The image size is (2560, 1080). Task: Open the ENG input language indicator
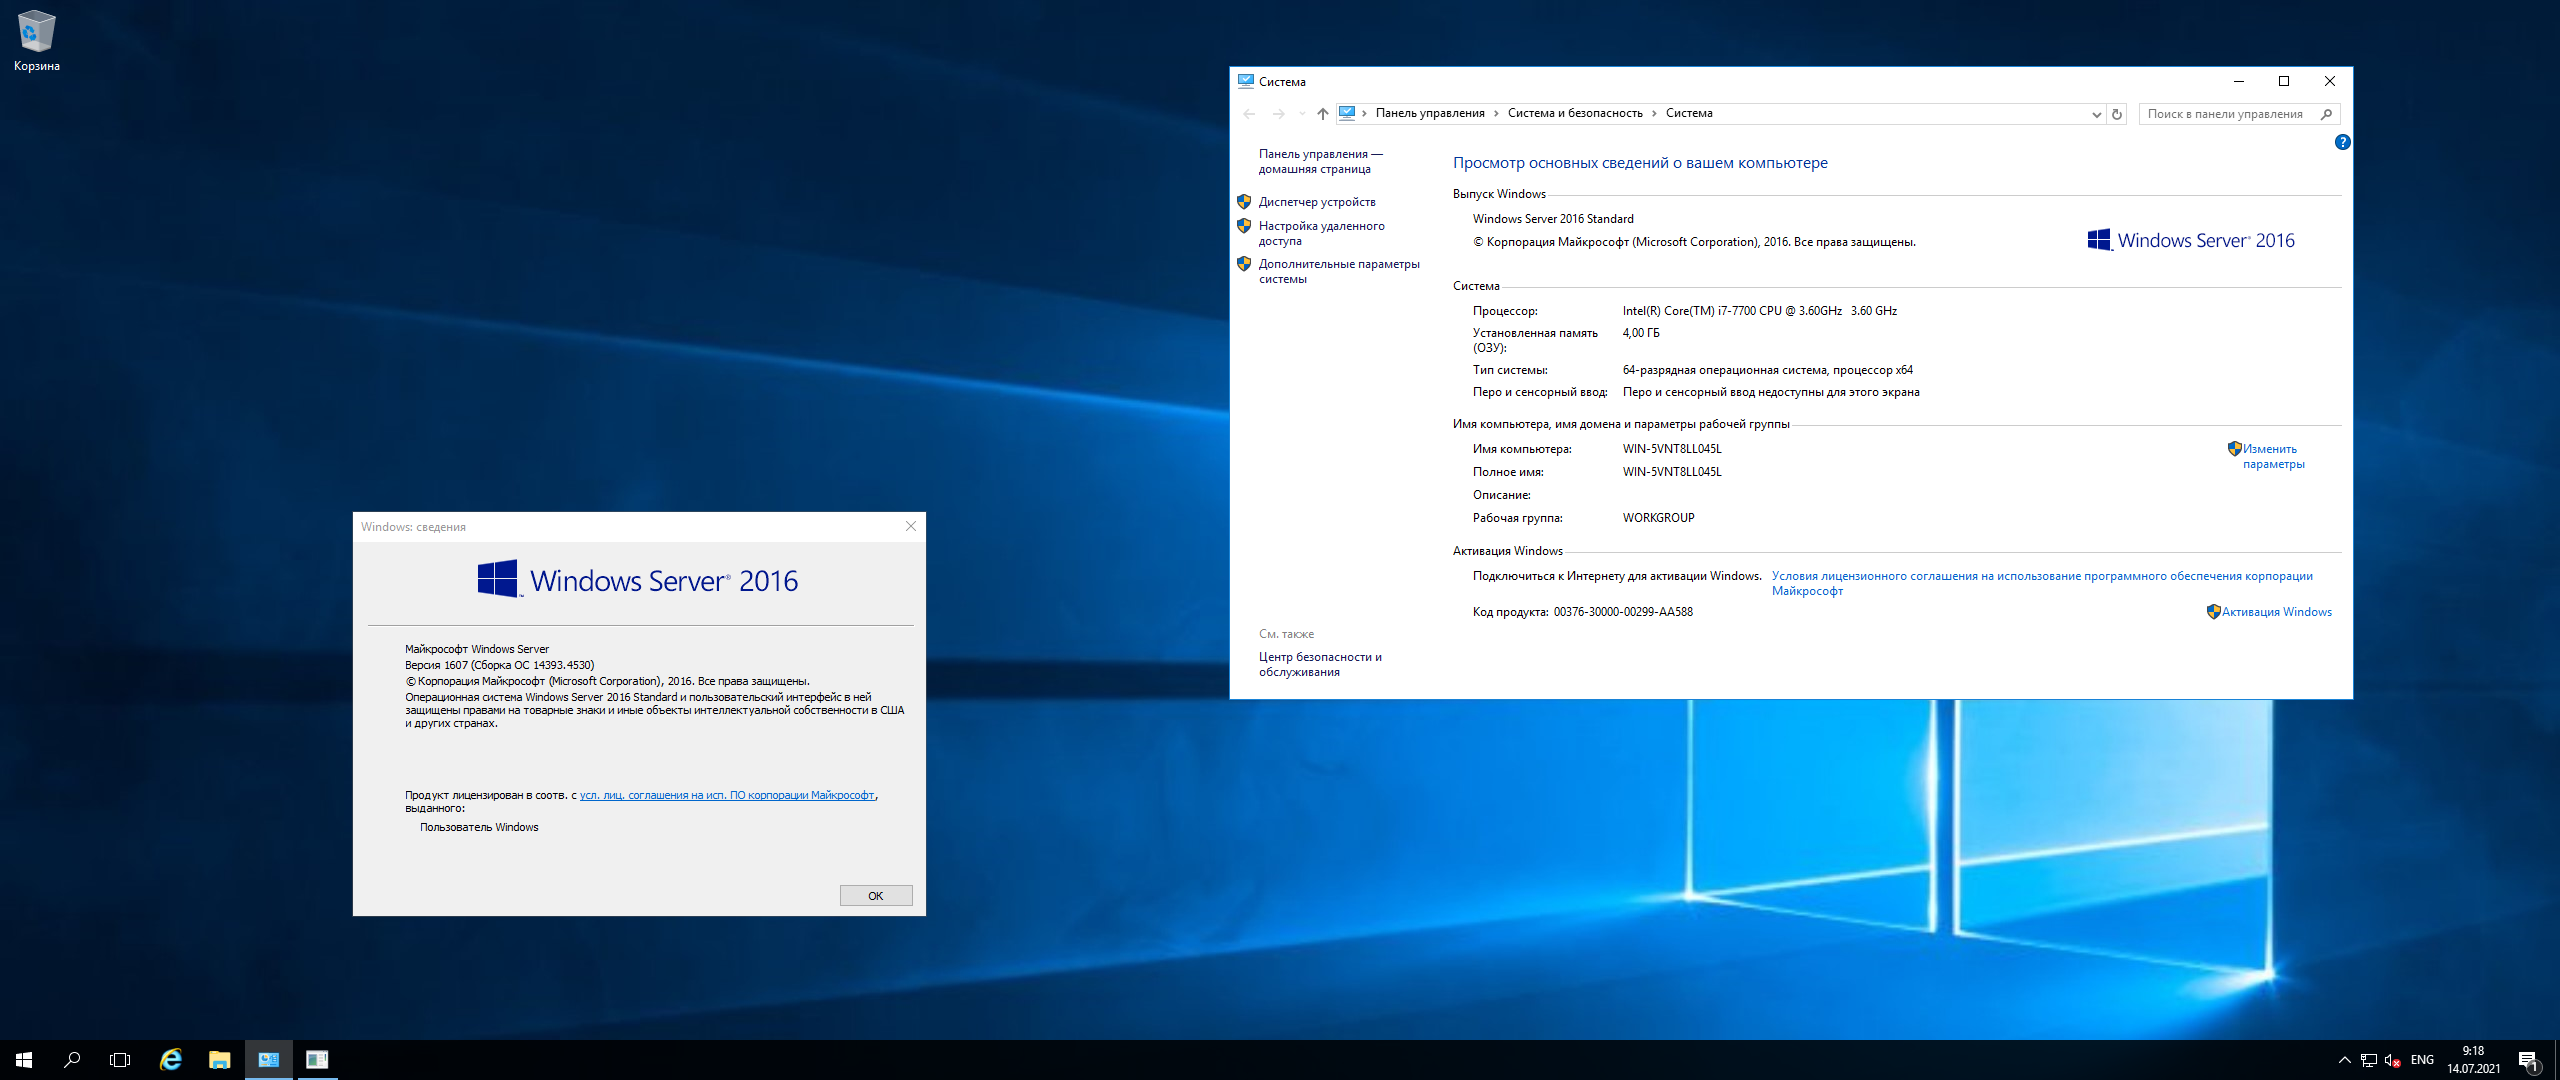[2422, 1060]
